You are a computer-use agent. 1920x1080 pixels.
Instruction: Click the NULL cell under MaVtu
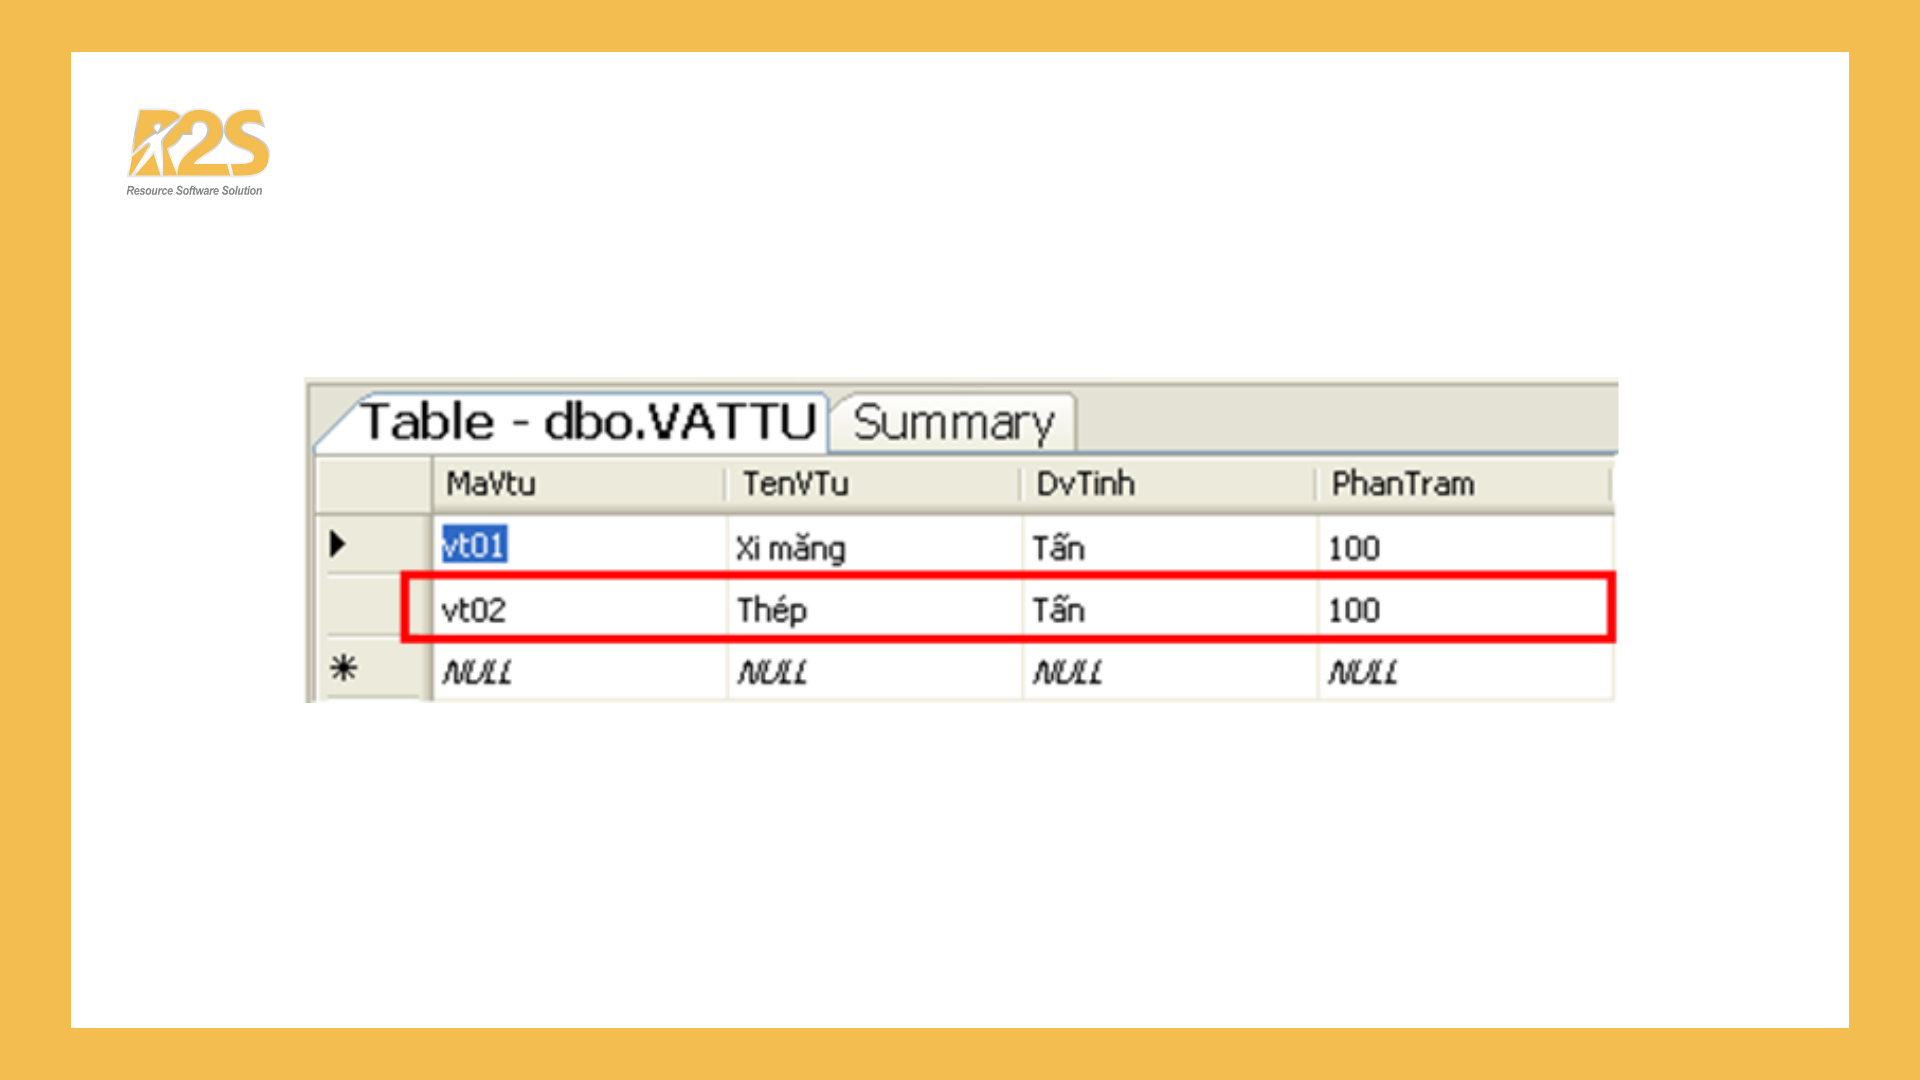(478, 670)
